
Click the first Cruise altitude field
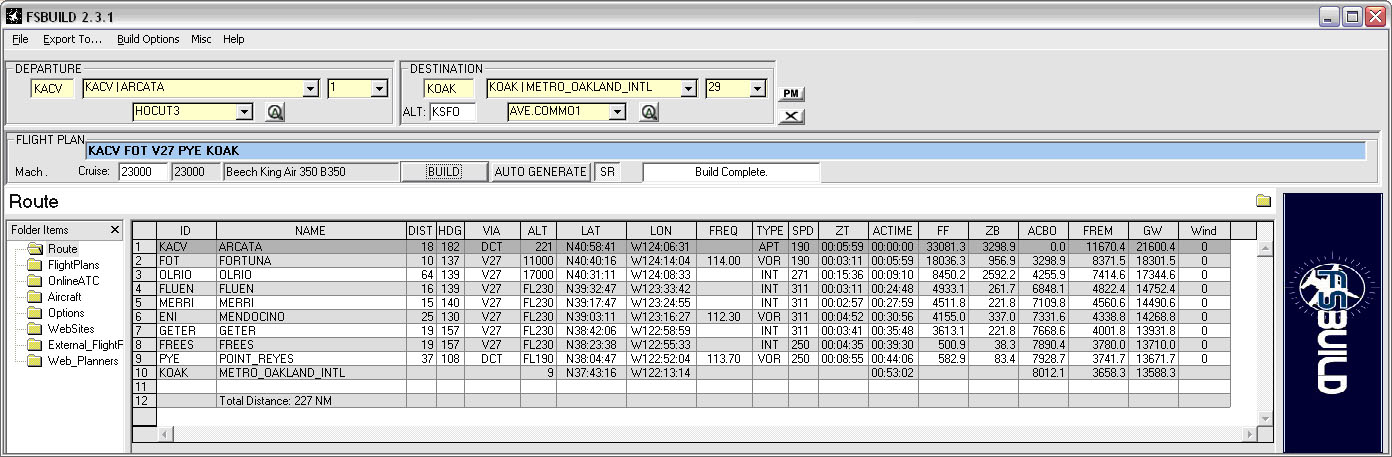click(142, 172)
